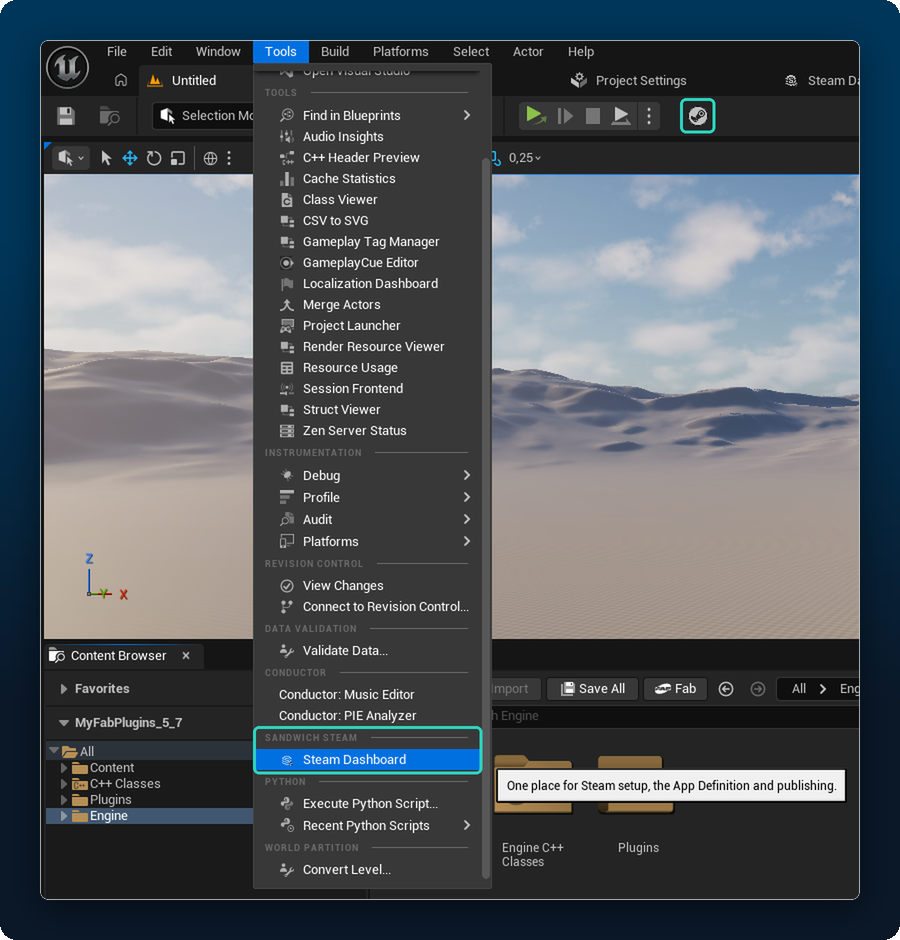900x940 pixels.
Task: Open the Select menu
Action: [x=471, y=52]
